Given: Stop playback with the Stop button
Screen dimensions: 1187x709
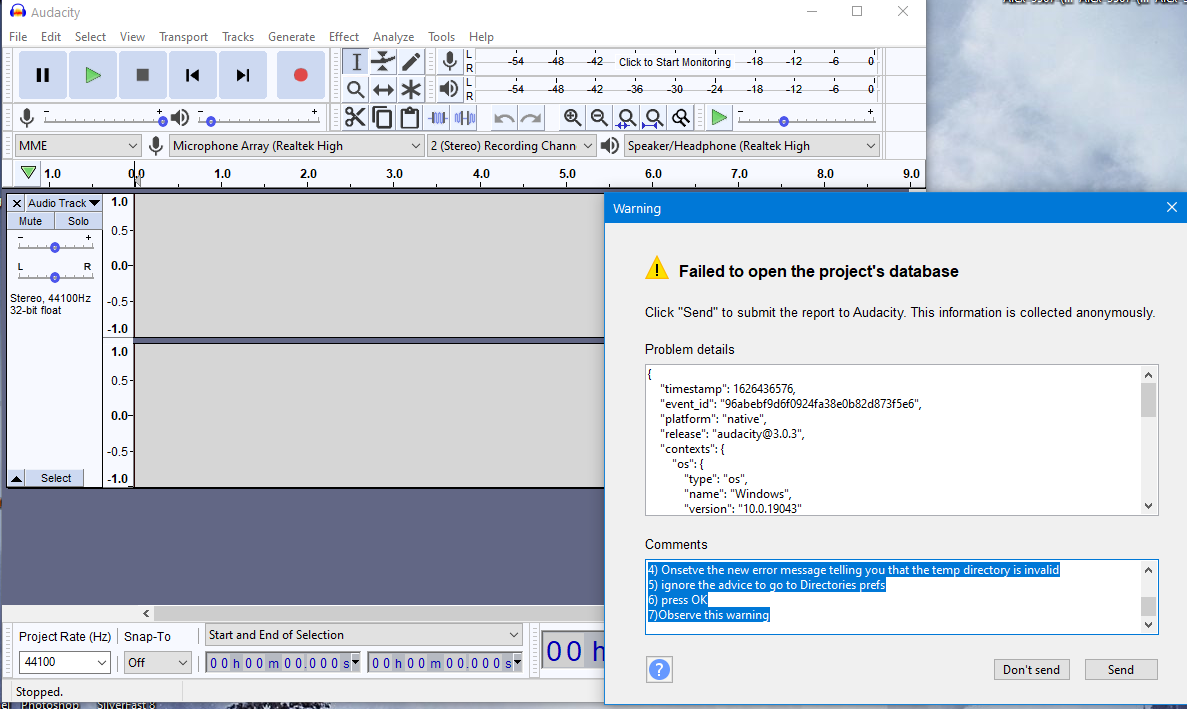Looking at the screenshot, I should pos(142,75).
